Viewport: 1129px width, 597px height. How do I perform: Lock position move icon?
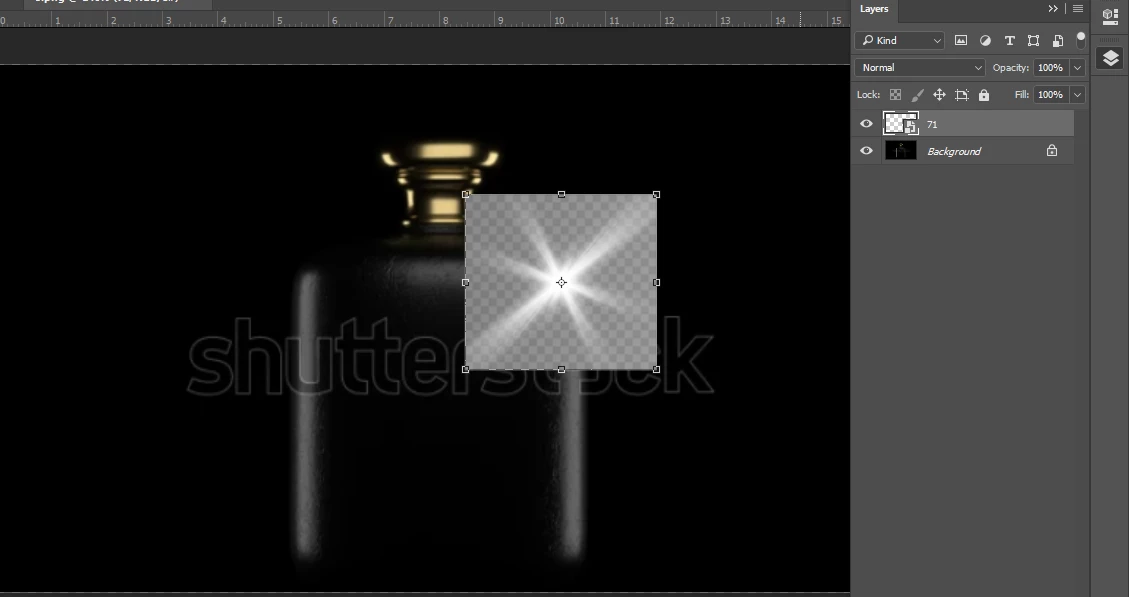click(939, 94)
